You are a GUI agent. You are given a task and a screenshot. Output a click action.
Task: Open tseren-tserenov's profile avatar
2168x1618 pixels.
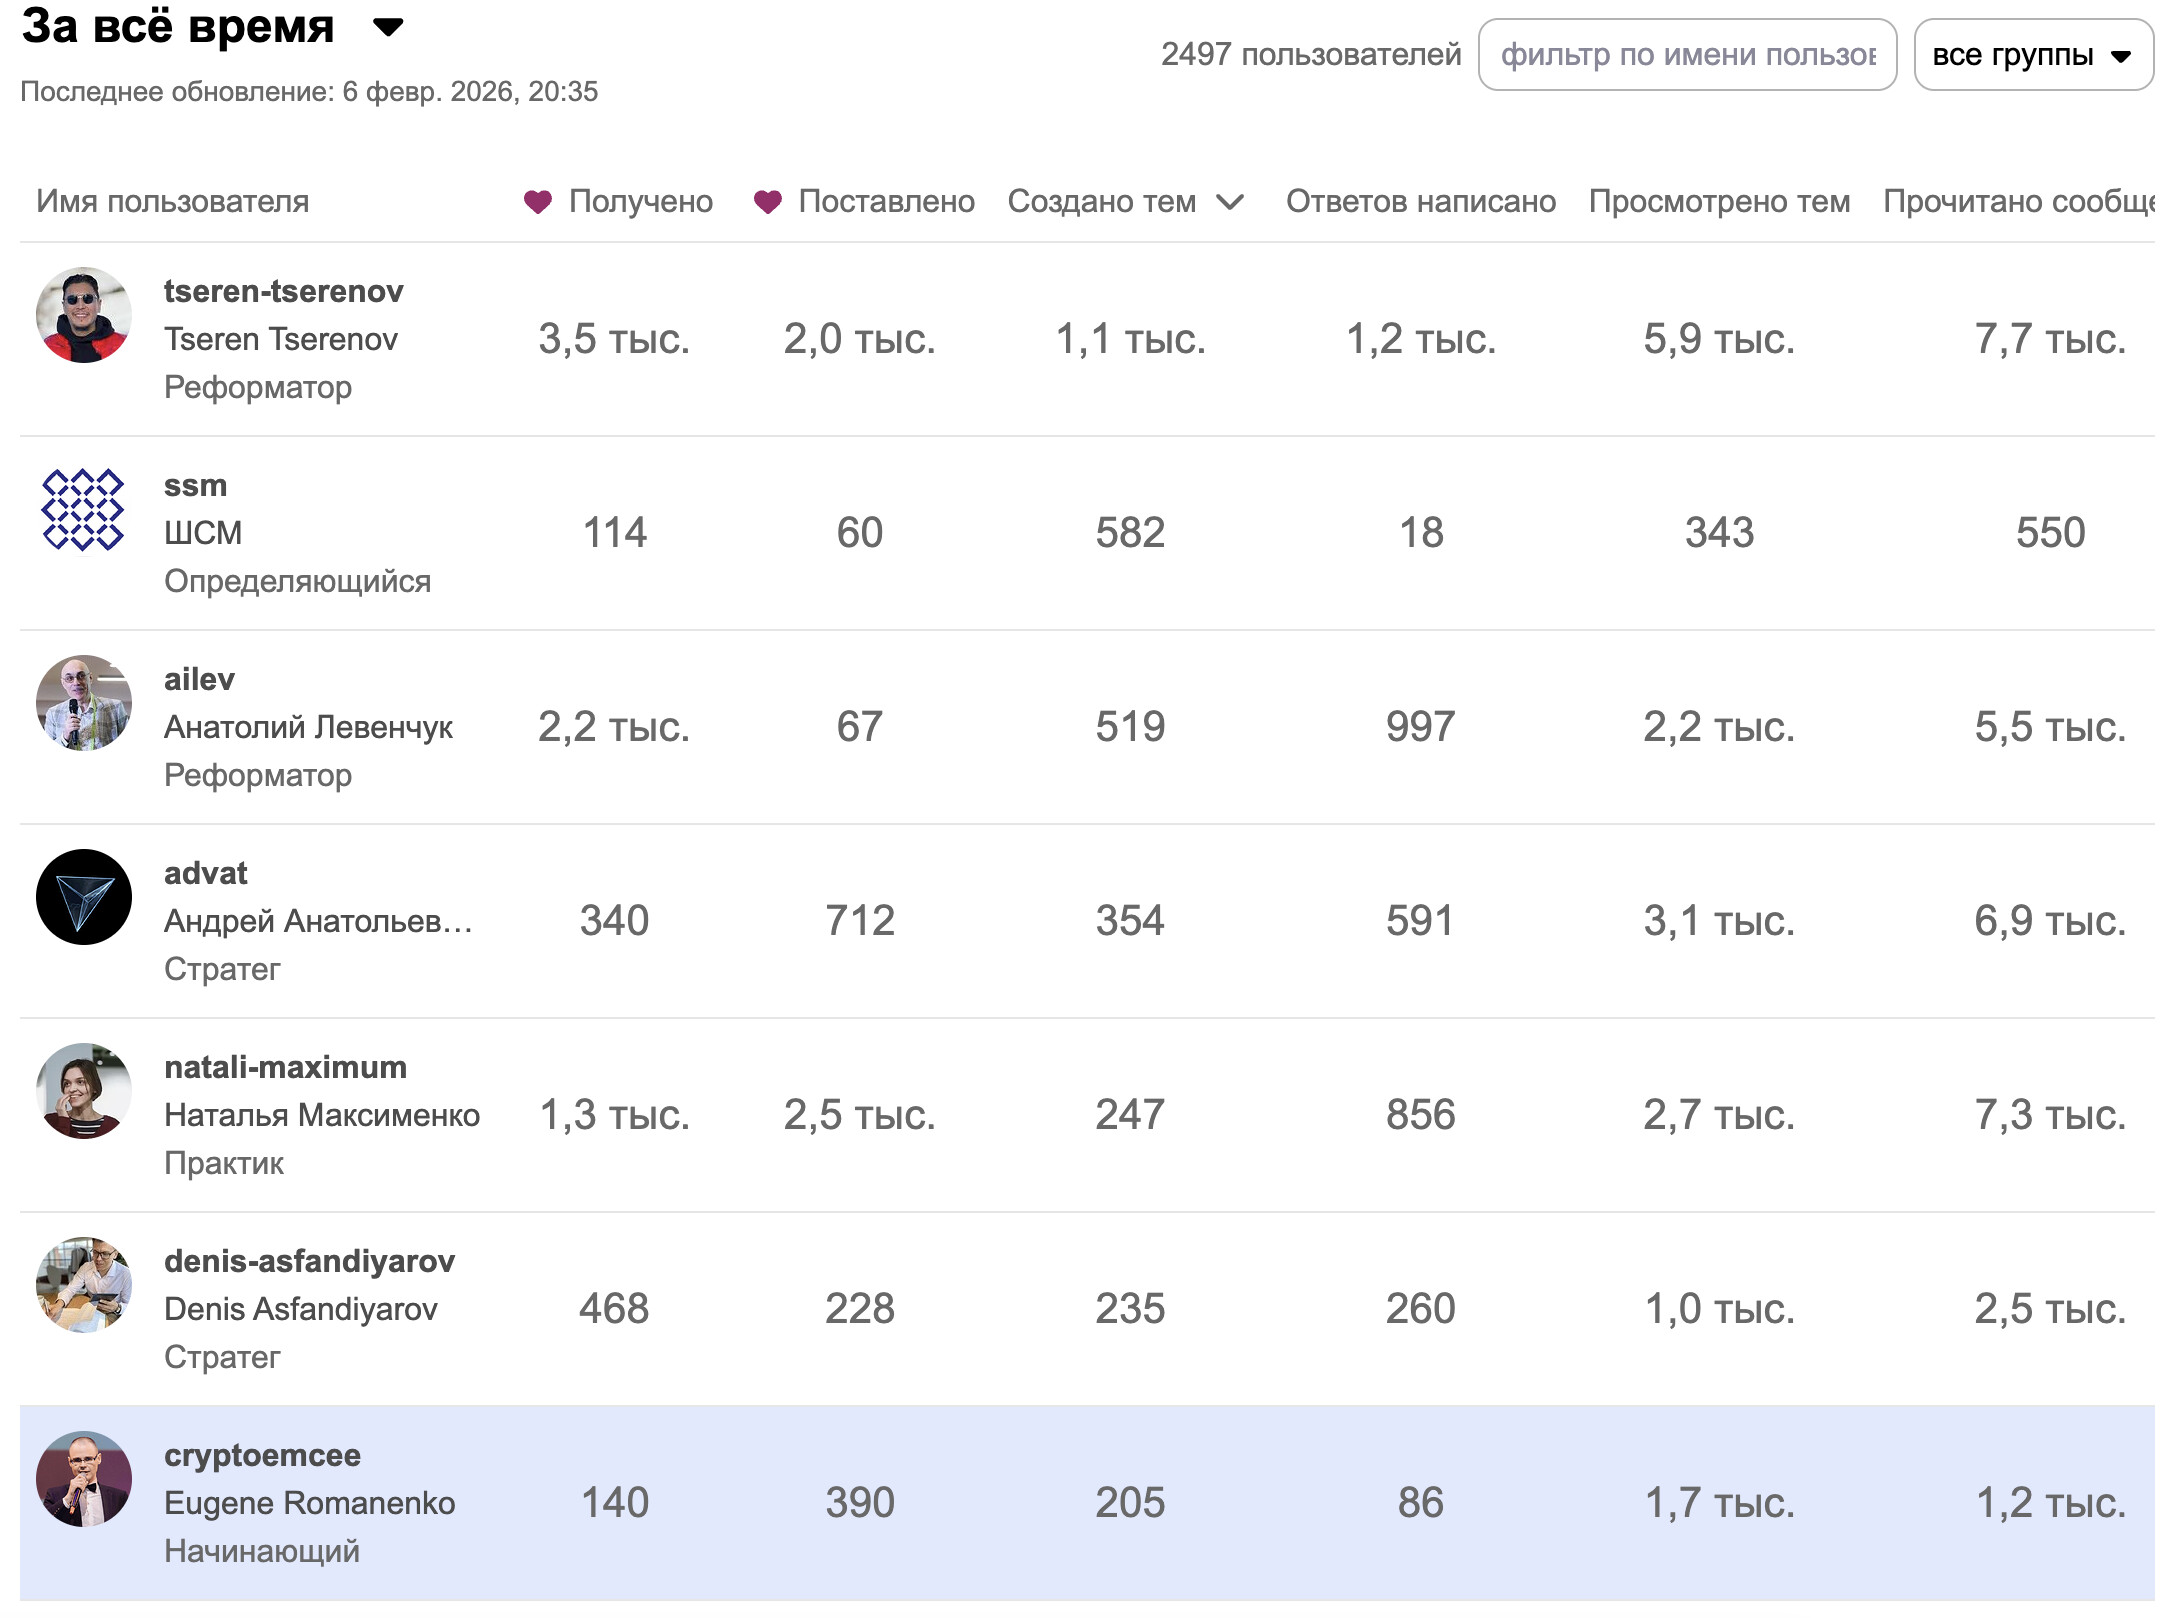click(84, 315)
